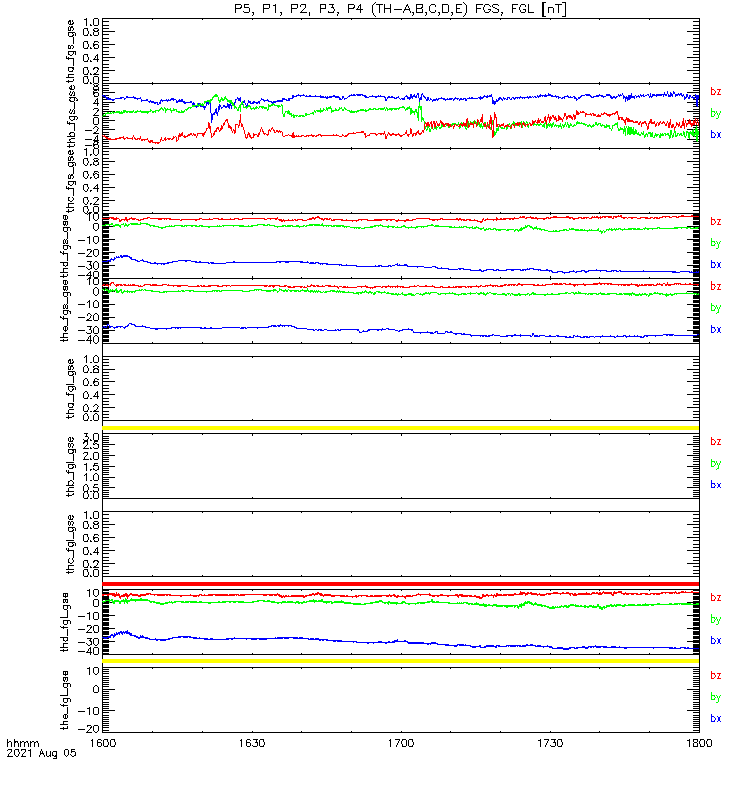Image resolution: width=750 pixels, height=800 pixels.
Task: Select the the_fgl_gse axis label
Action: pos(64,700)
